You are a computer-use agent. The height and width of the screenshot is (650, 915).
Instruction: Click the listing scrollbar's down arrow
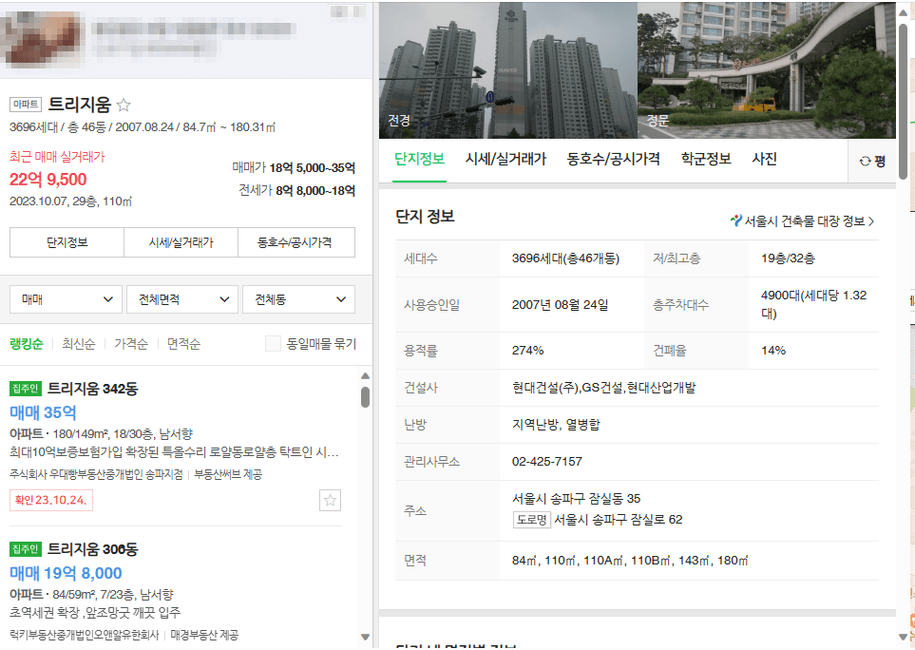[365, 637]
